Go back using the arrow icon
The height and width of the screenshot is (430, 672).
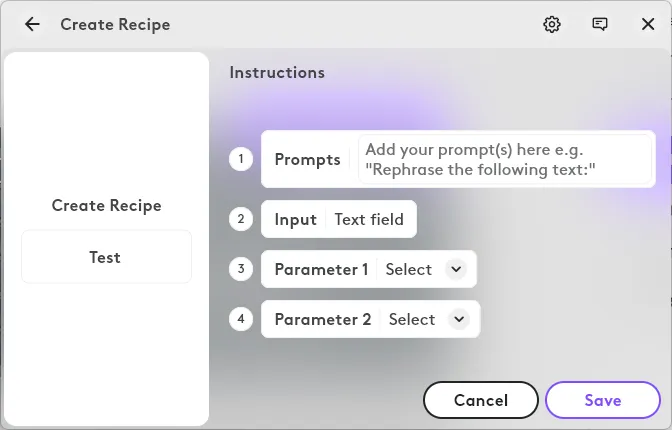pyautogui.click(x=33, y=24)
